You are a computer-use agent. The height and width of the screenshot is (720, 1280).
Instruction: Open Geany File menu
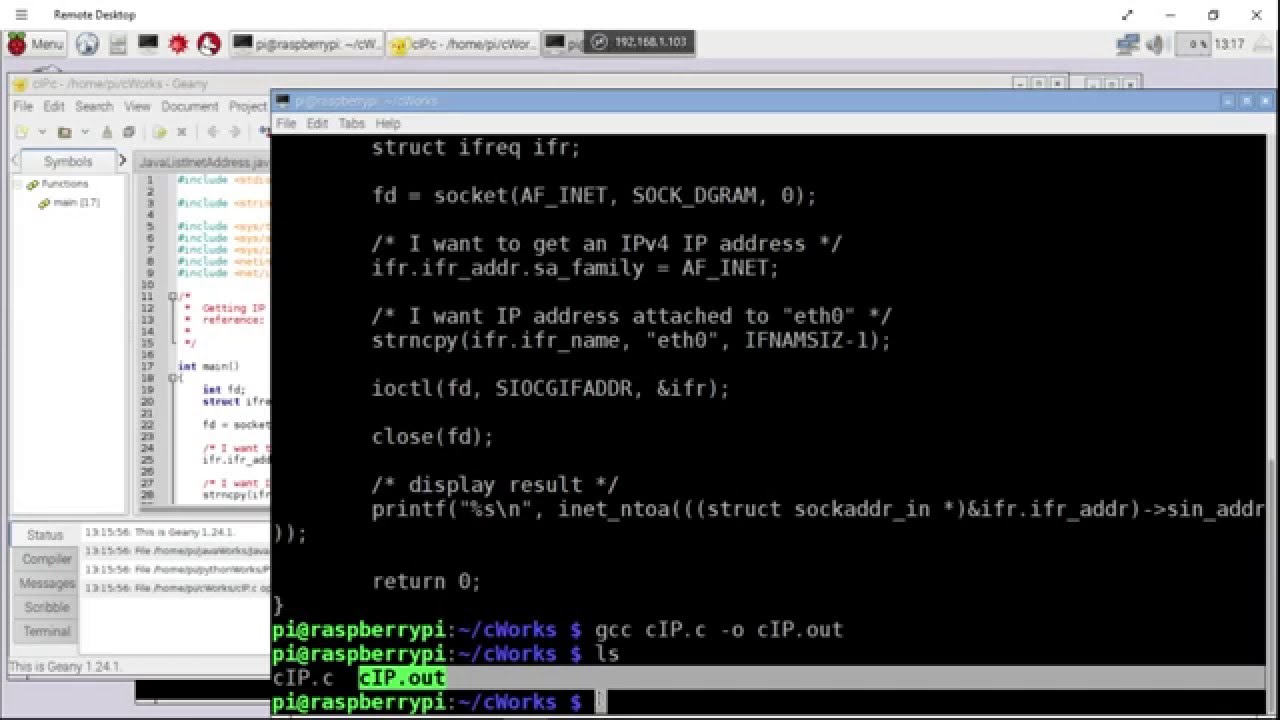[x=23, y=106]
